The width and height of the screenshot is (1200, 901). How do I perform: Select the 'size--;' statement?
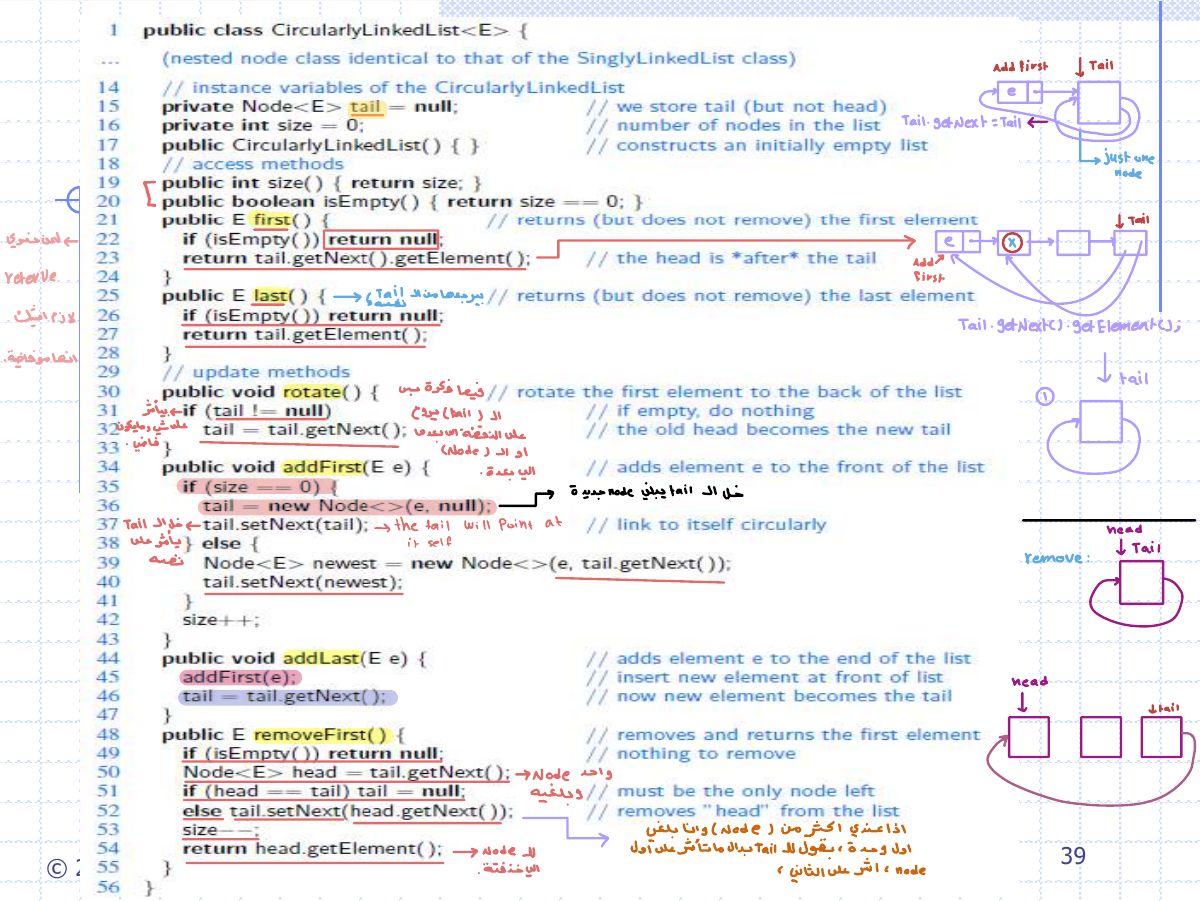click(x=220, y=830)
